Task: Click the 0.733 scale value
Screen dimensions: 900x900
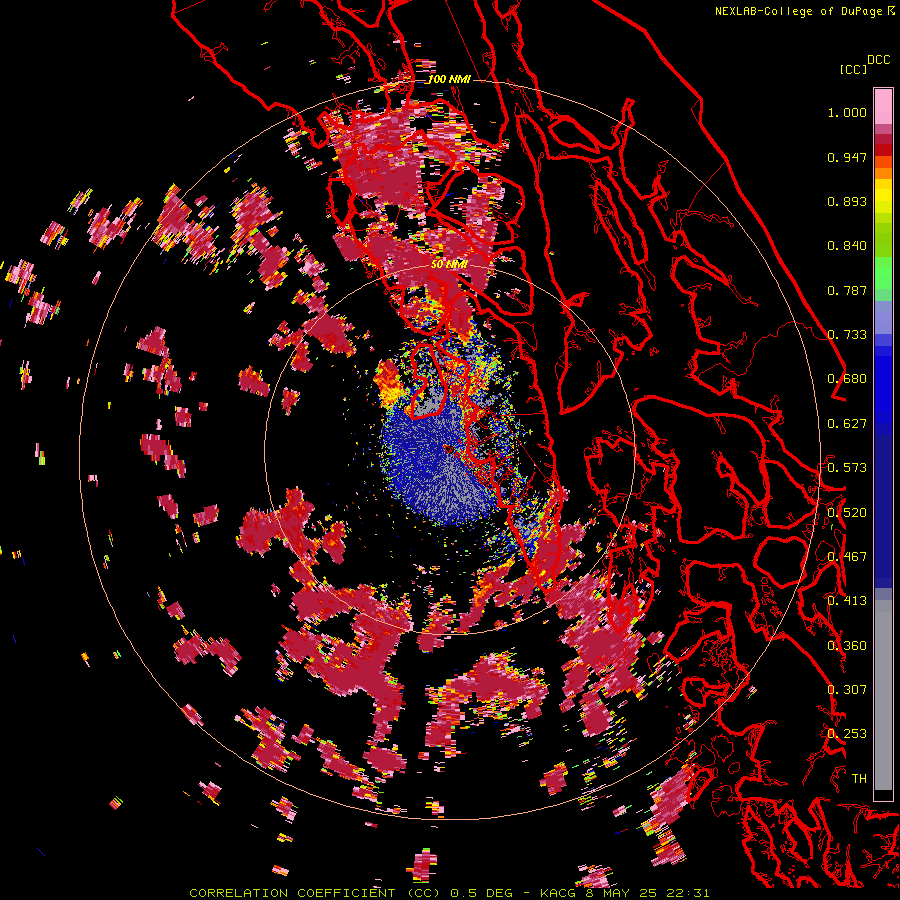Action: pos(847,335)
